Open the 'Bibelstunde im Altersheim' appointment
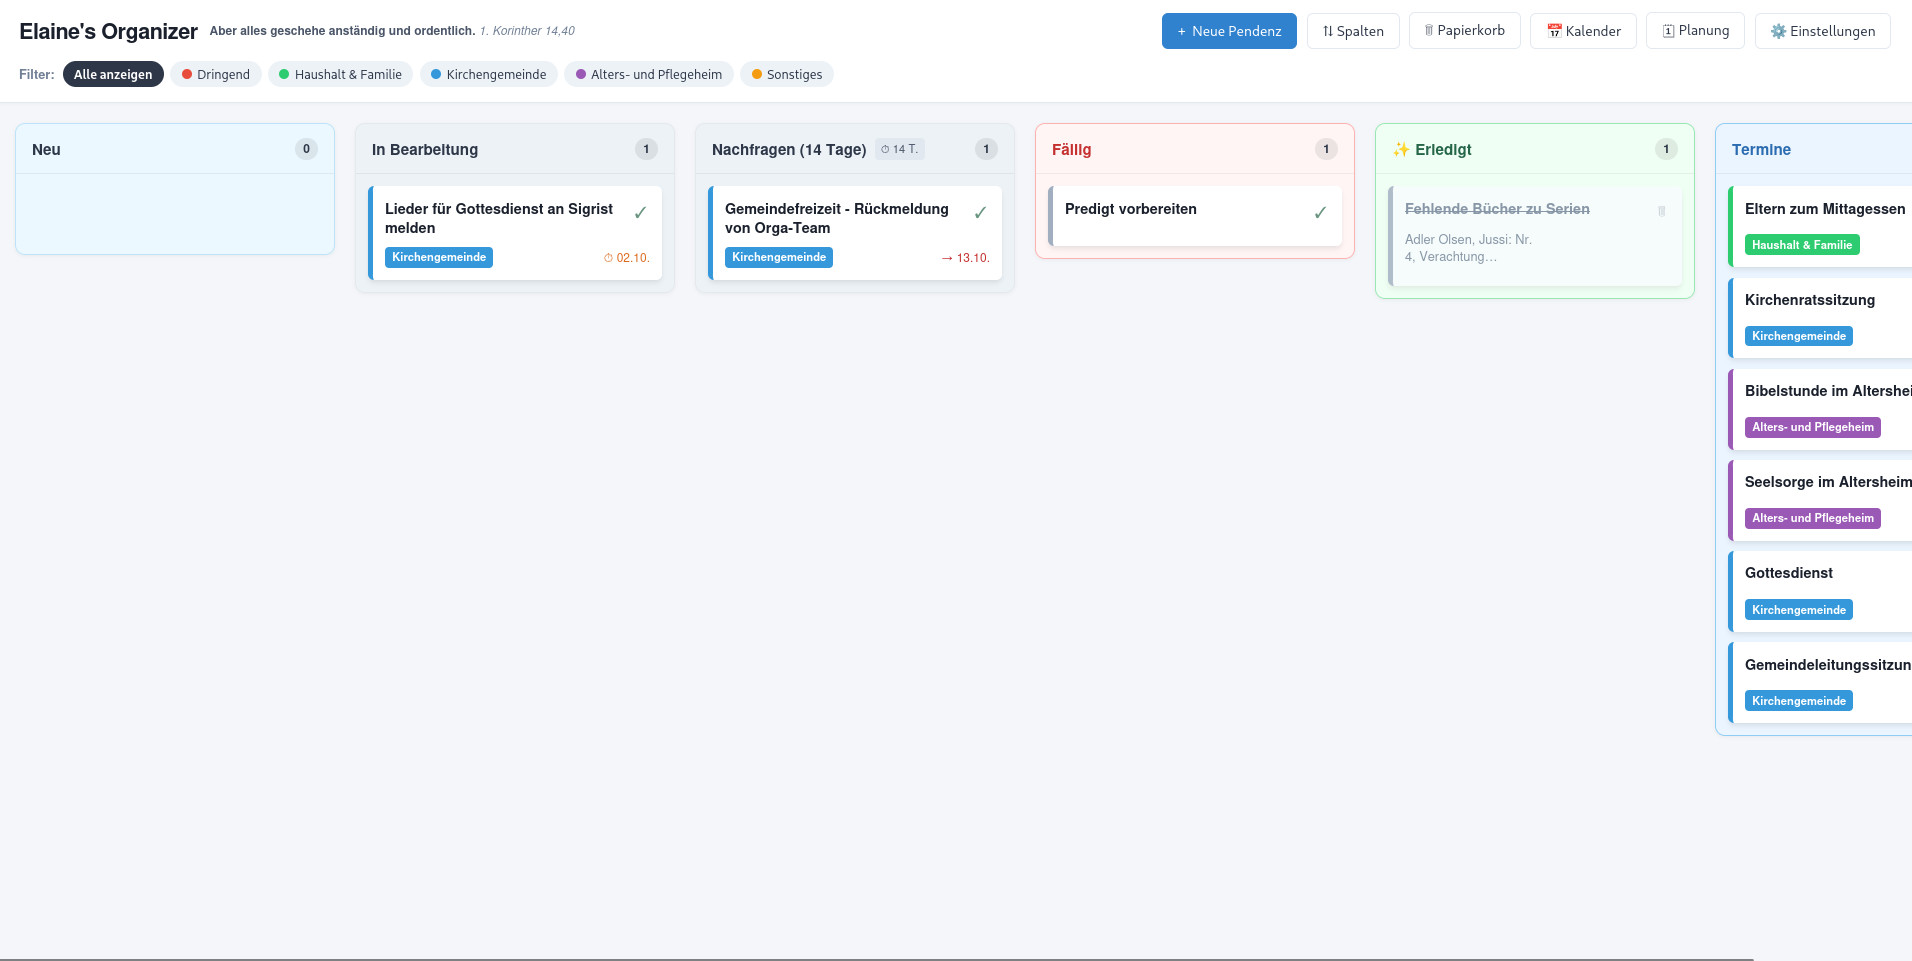Viewport: 1912px width, 961px height. click(1820, 409)
